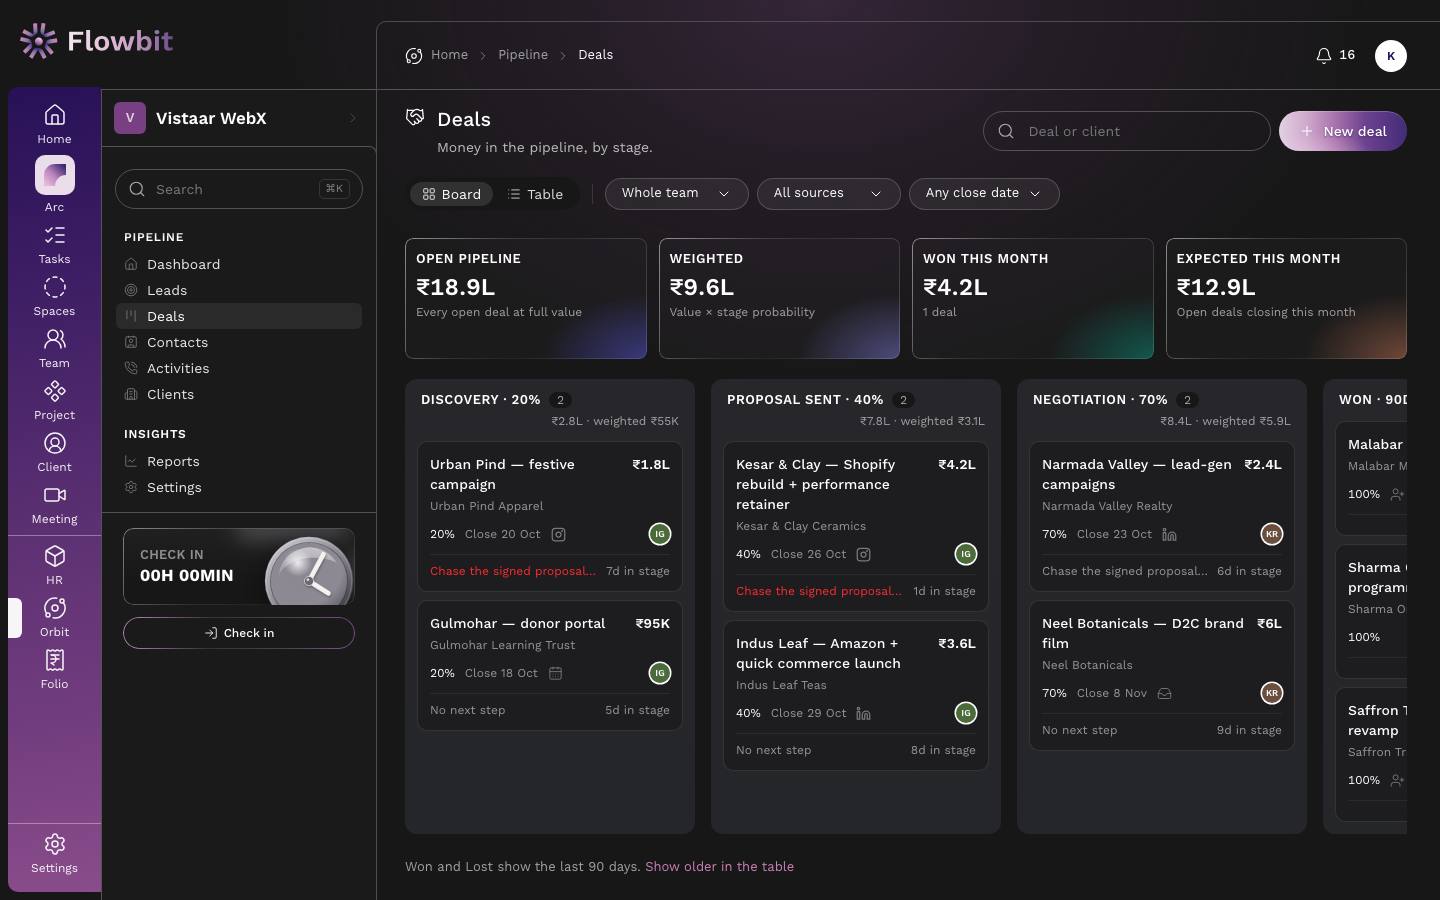The height and width of the screenshot is (900, 1440).
Task: Open Meeting with the camera icon
Action: (x=54, y=505)
